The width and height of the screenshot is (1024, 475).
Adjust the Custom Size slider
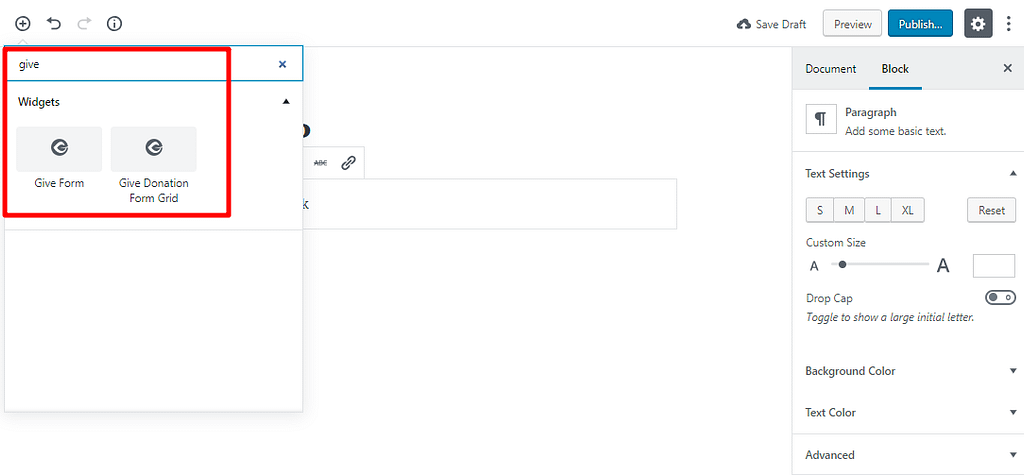tap(880, 265)
